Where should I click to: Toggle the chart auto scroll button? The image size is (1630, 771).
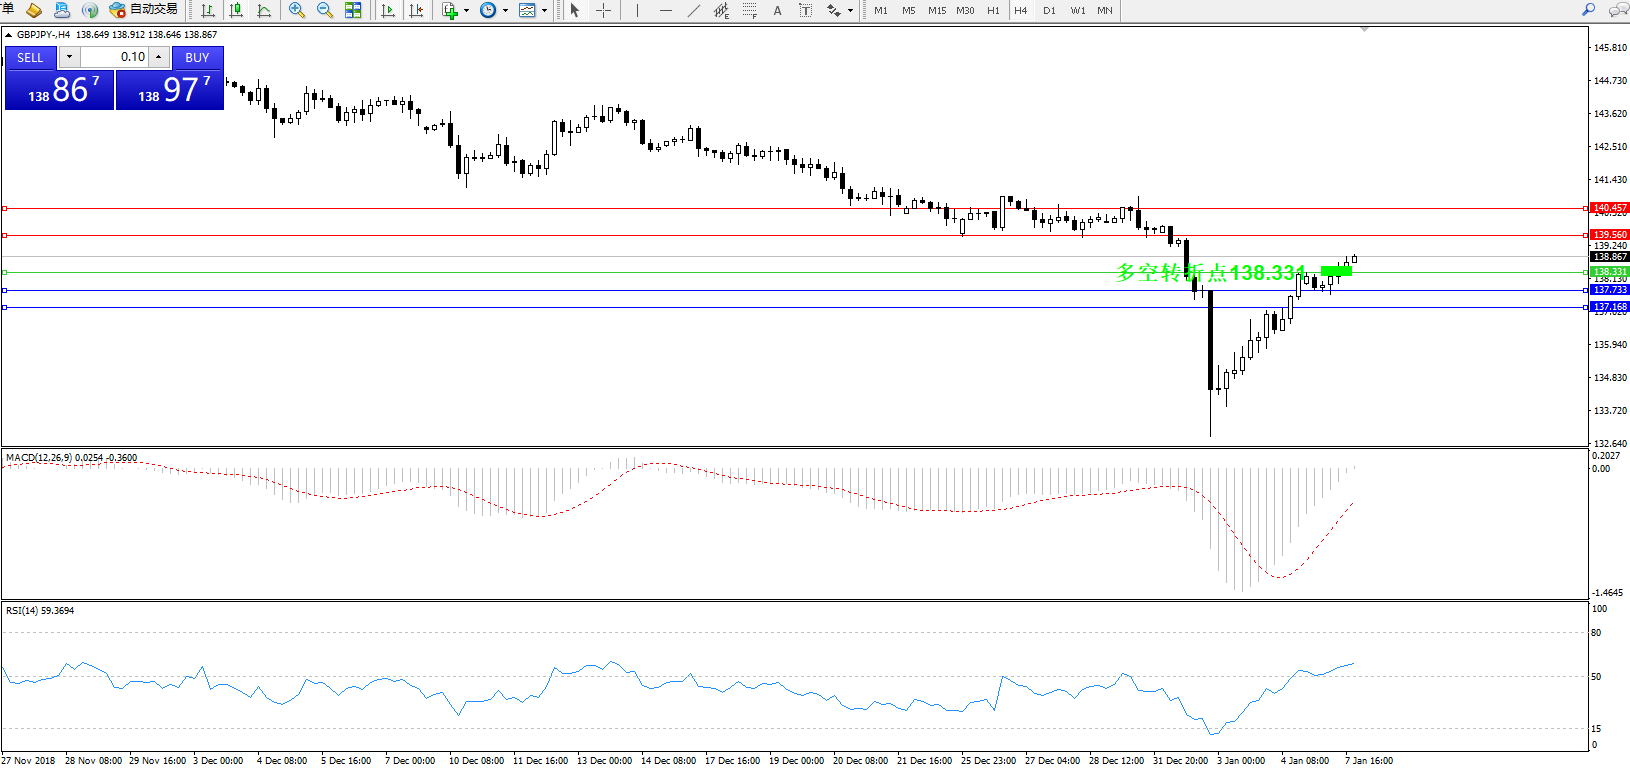388,10
